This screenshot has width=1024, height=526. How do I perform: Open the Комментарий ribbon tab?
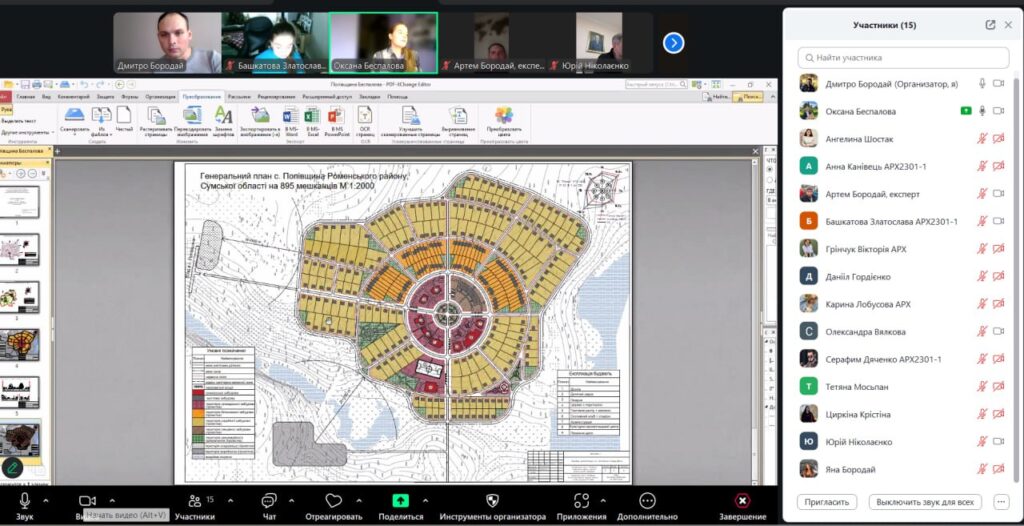72,96
